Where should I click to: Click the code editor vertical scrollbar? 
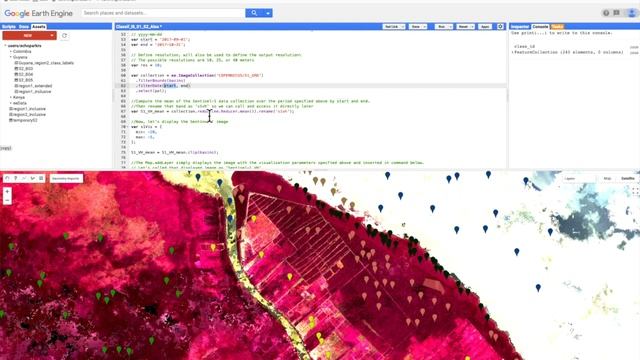[507, 96]
